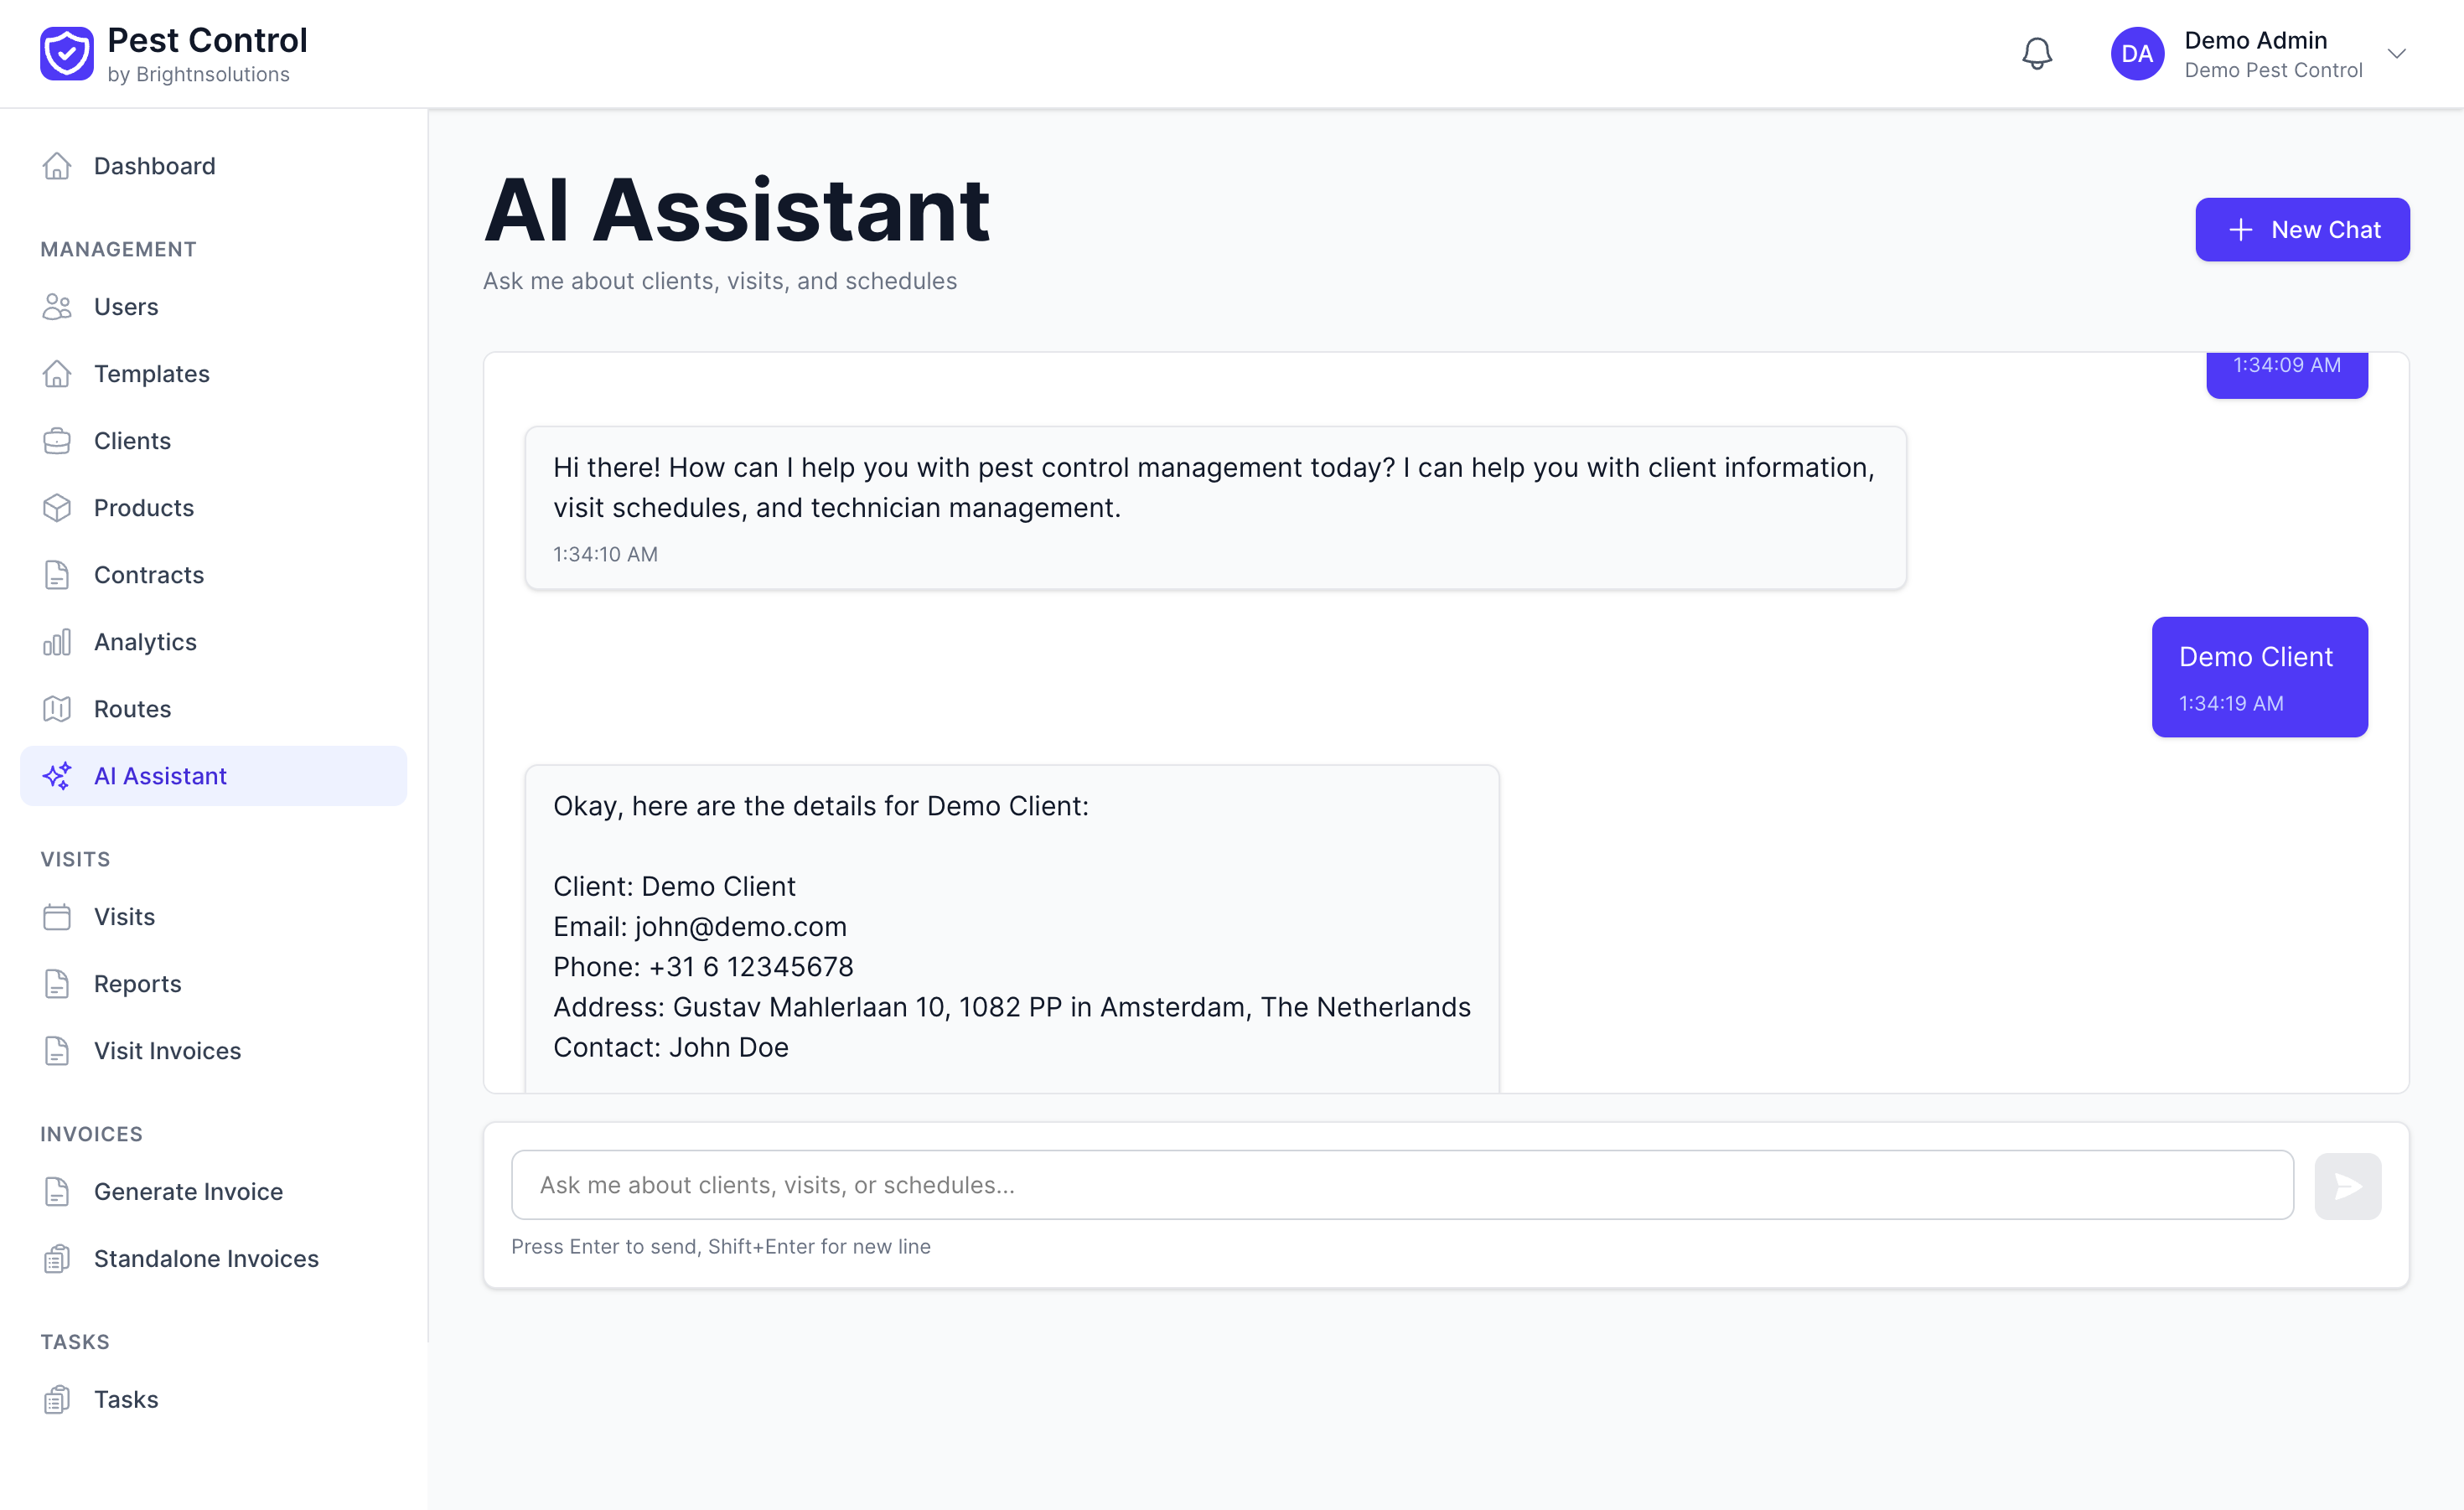
Task: Select Templates from the sidebar
Action: (x=151, y=374)
